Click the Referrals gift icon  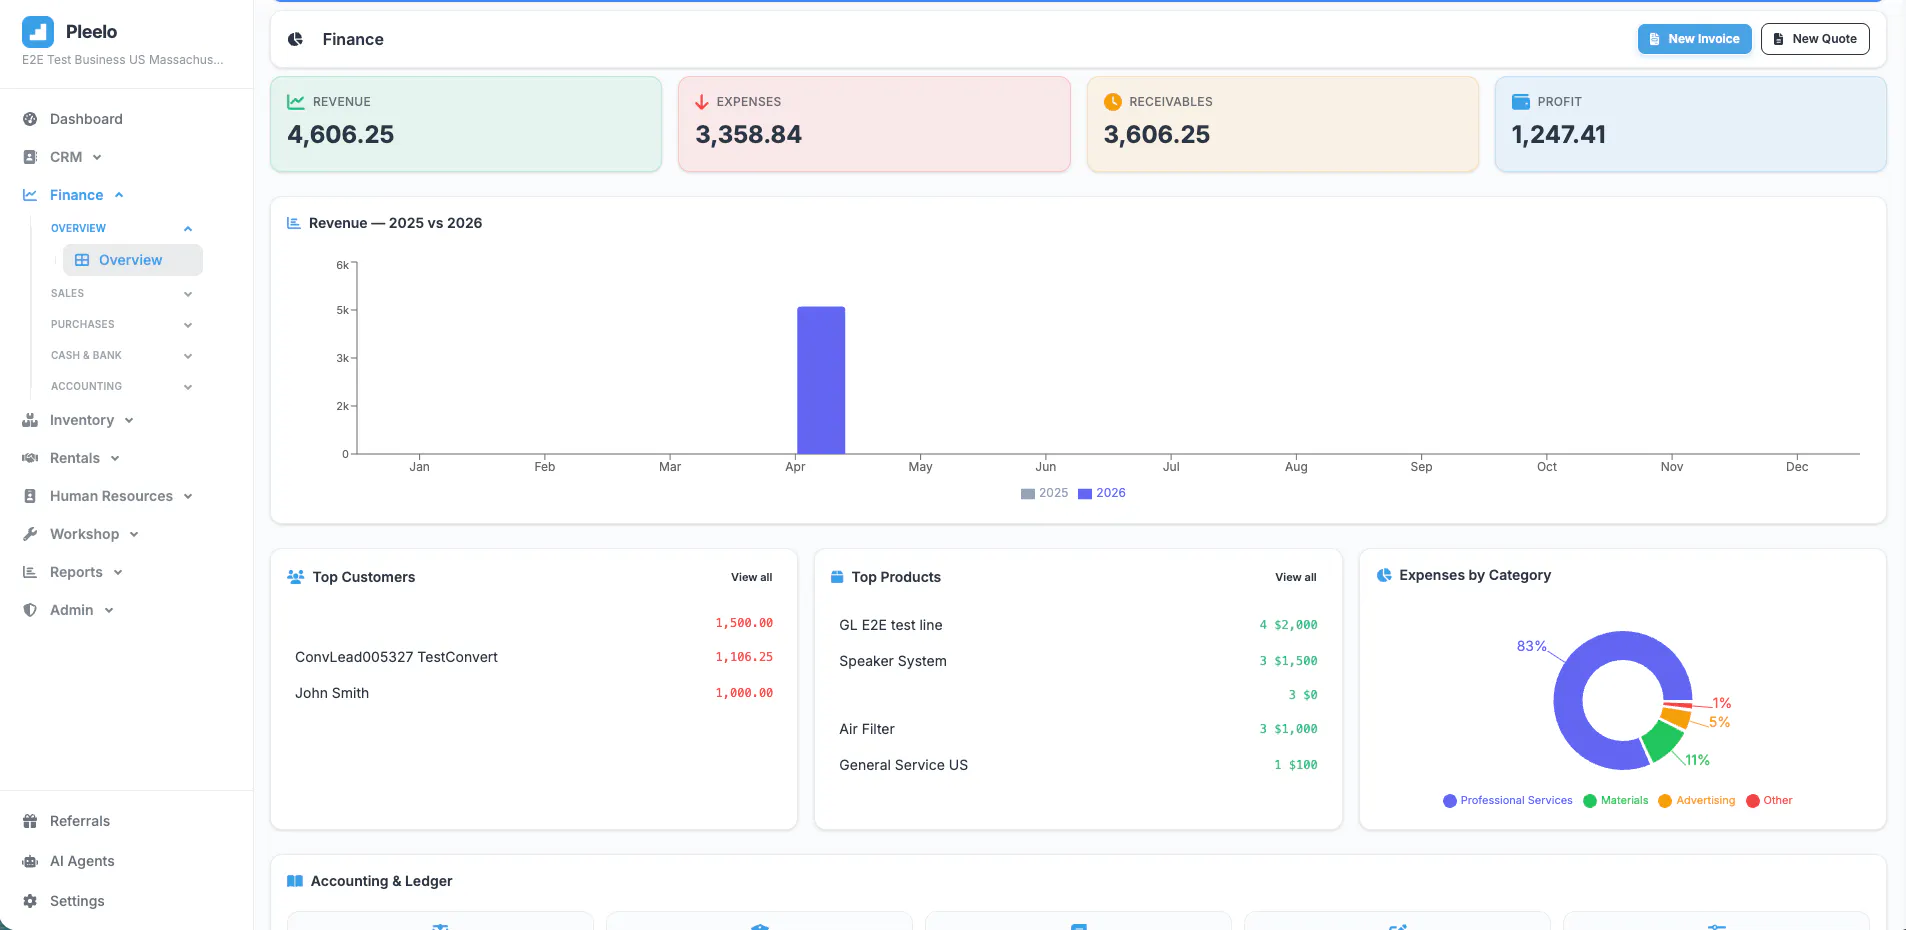pos(30,821)
